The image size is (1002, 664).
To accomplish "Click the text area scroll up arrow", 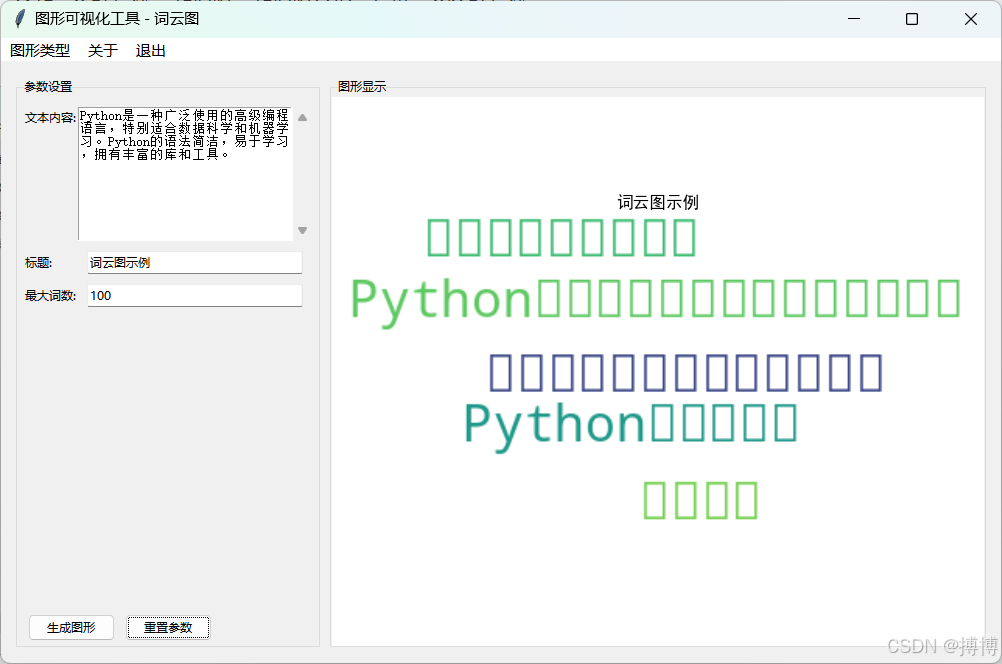I will point(303,118).
